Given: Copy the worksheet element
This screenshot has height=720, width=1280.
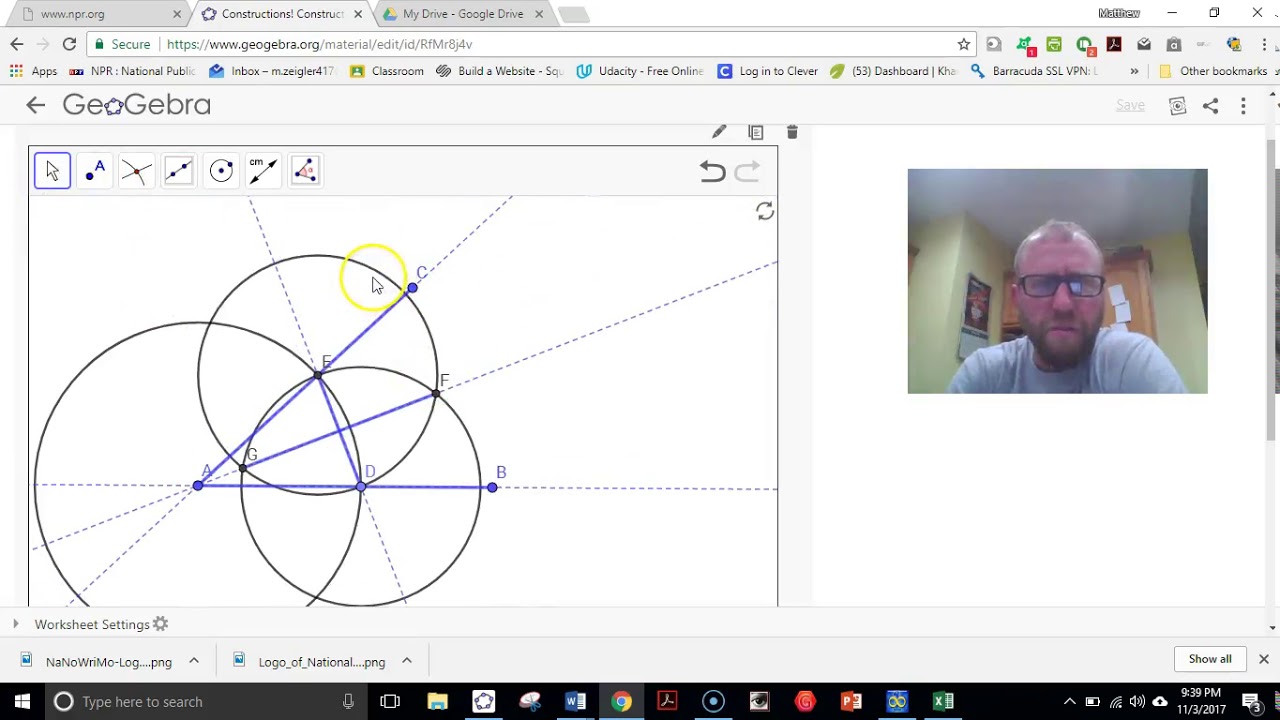Looking at the screenshot, I should click(x=756, y=132).
